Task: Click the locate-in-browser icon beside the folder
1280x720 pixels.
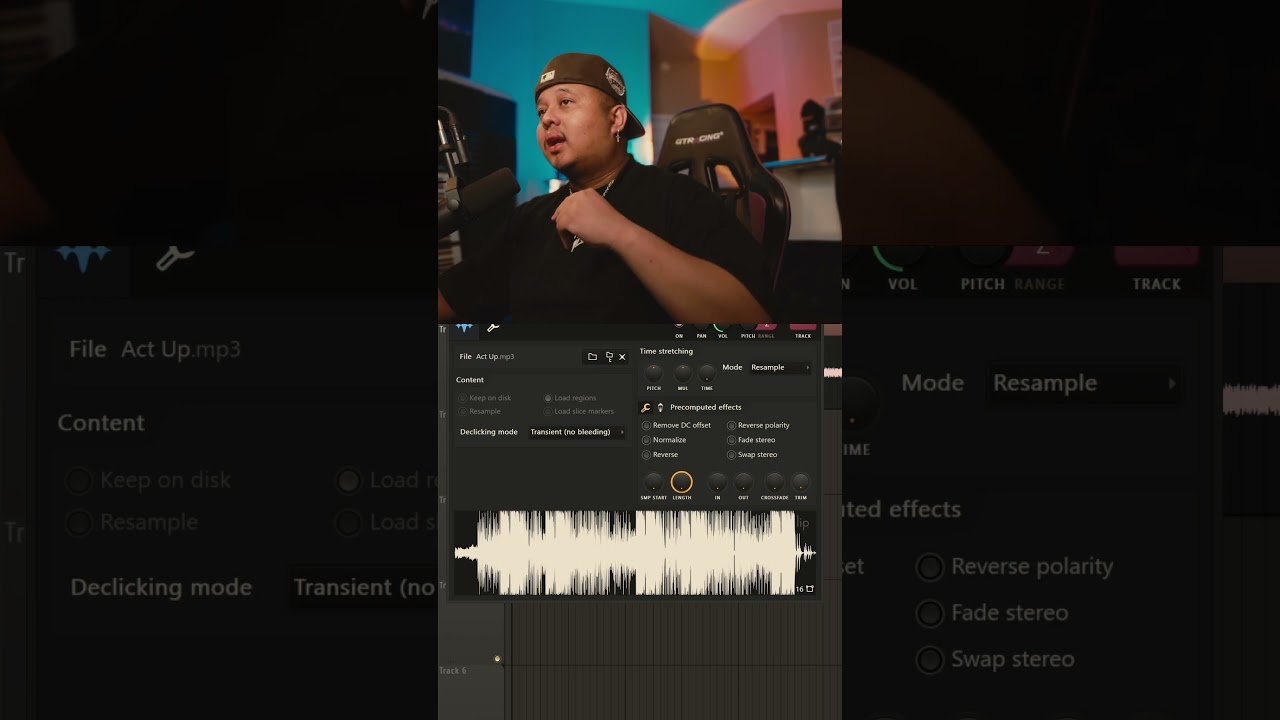Action: [x=609, y=357]
